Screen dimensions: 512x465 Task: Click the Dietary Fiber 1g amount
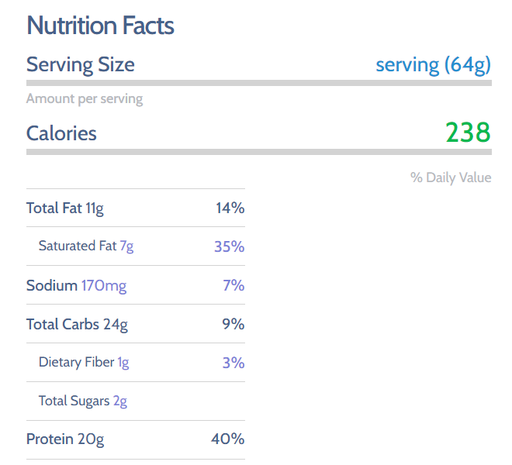click(123, 363)
